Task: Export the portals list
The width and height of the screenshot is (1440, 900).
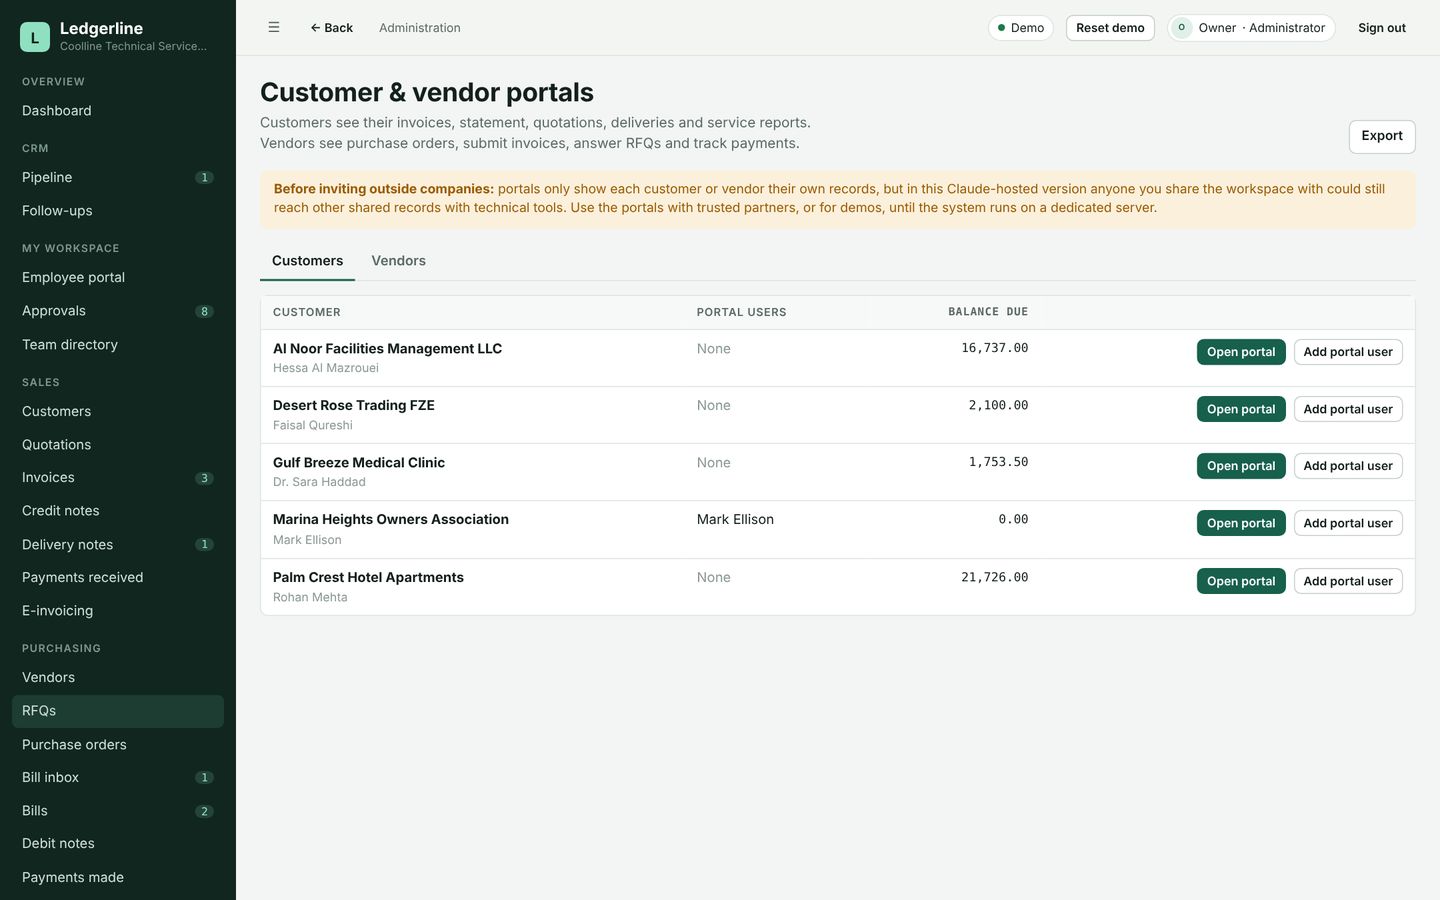Action: [x=1382, y=136]
